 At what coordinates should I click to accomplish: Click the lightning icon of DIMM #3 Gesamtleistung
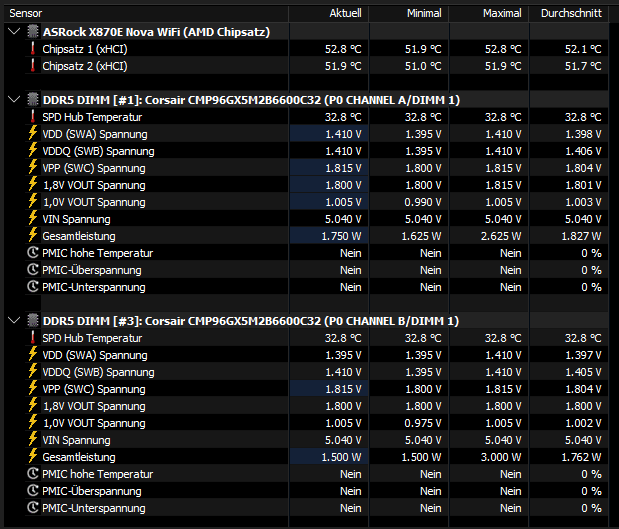33,456
